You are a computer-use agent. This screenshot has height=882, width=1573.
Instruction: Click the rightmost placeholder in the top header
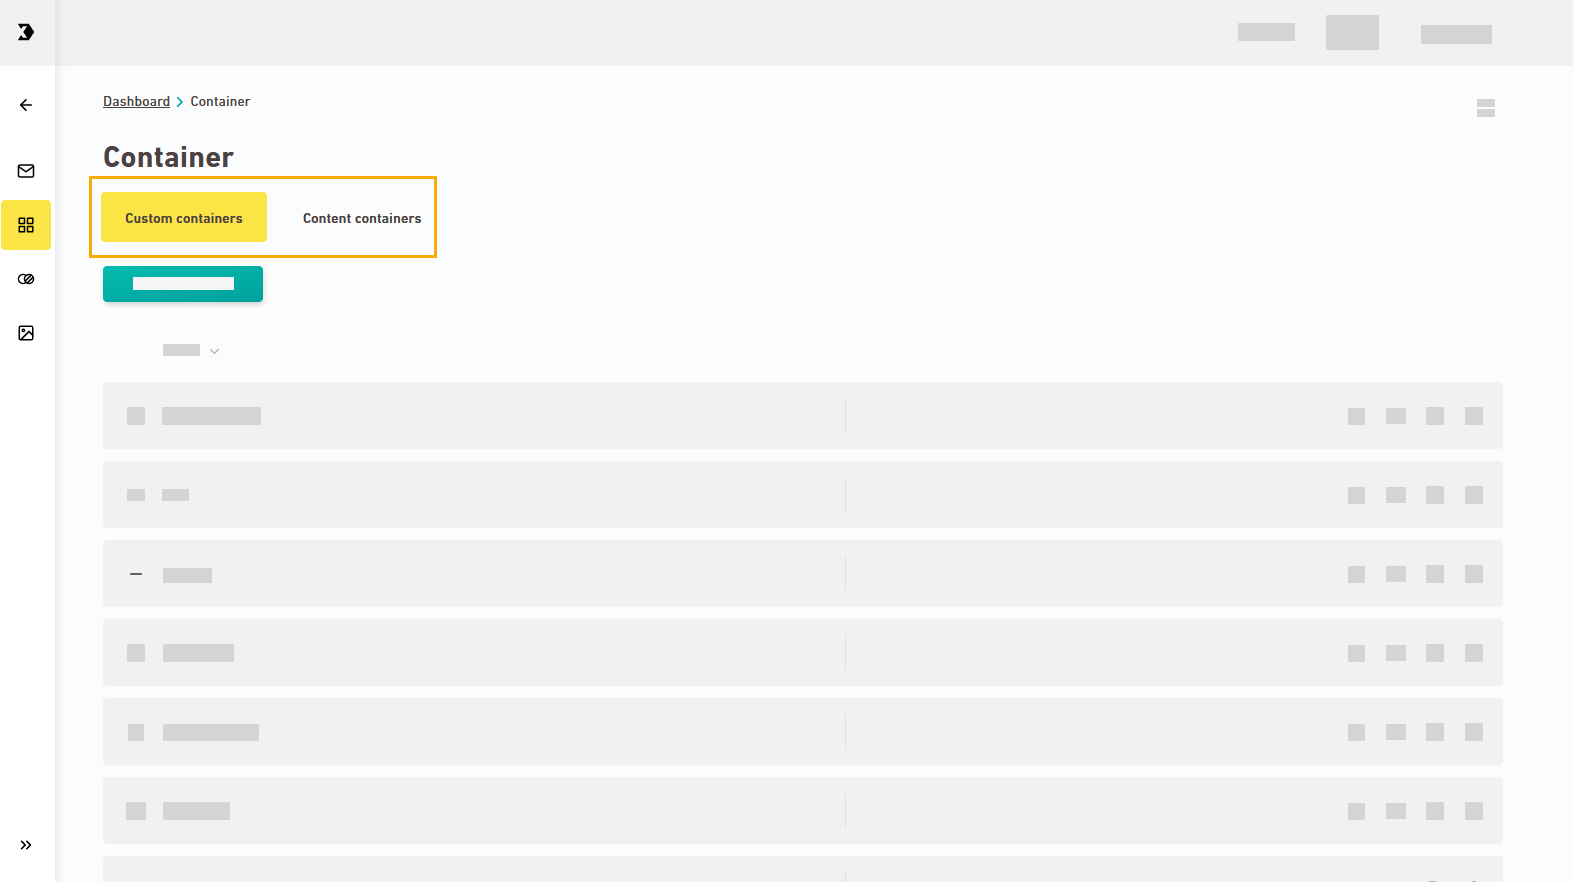click(x=1456, y=34)
